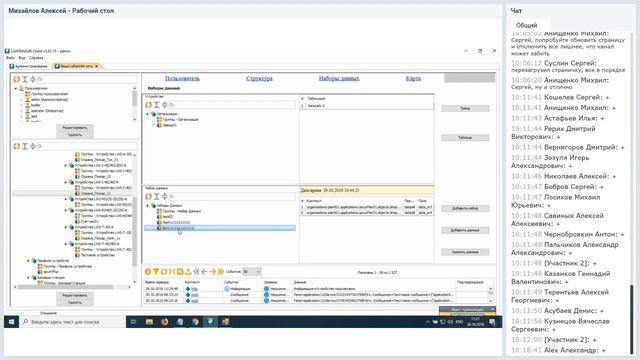640x360 pixels.
Task: Expand all in the Устройство panel toolbar
Action: (156, 105)
